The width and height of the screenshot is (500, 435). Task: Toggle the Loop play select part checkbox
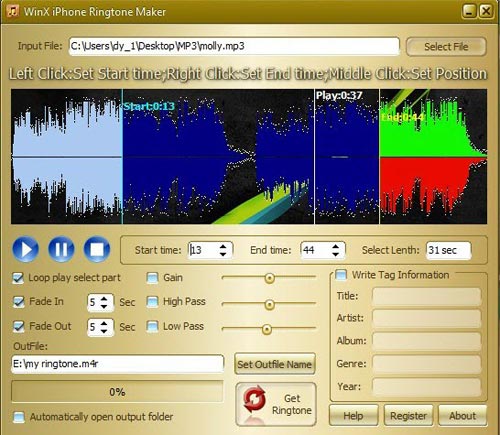pos(18,278)
